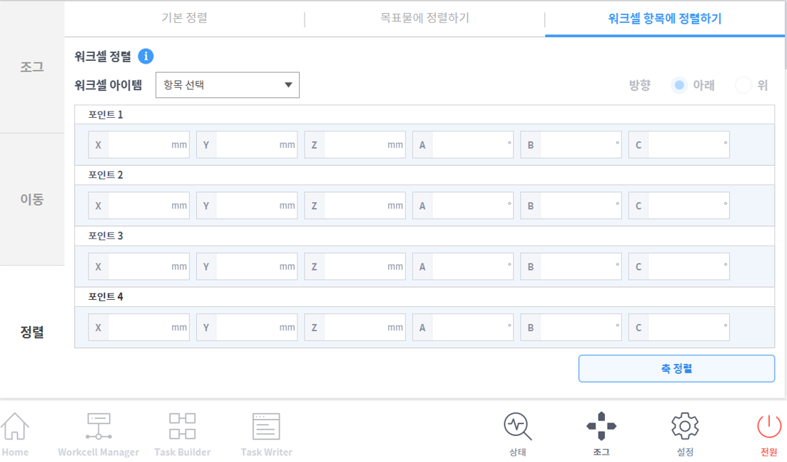Open Task Builder
The width and height of the screenshot is (787, 462).
182,432
